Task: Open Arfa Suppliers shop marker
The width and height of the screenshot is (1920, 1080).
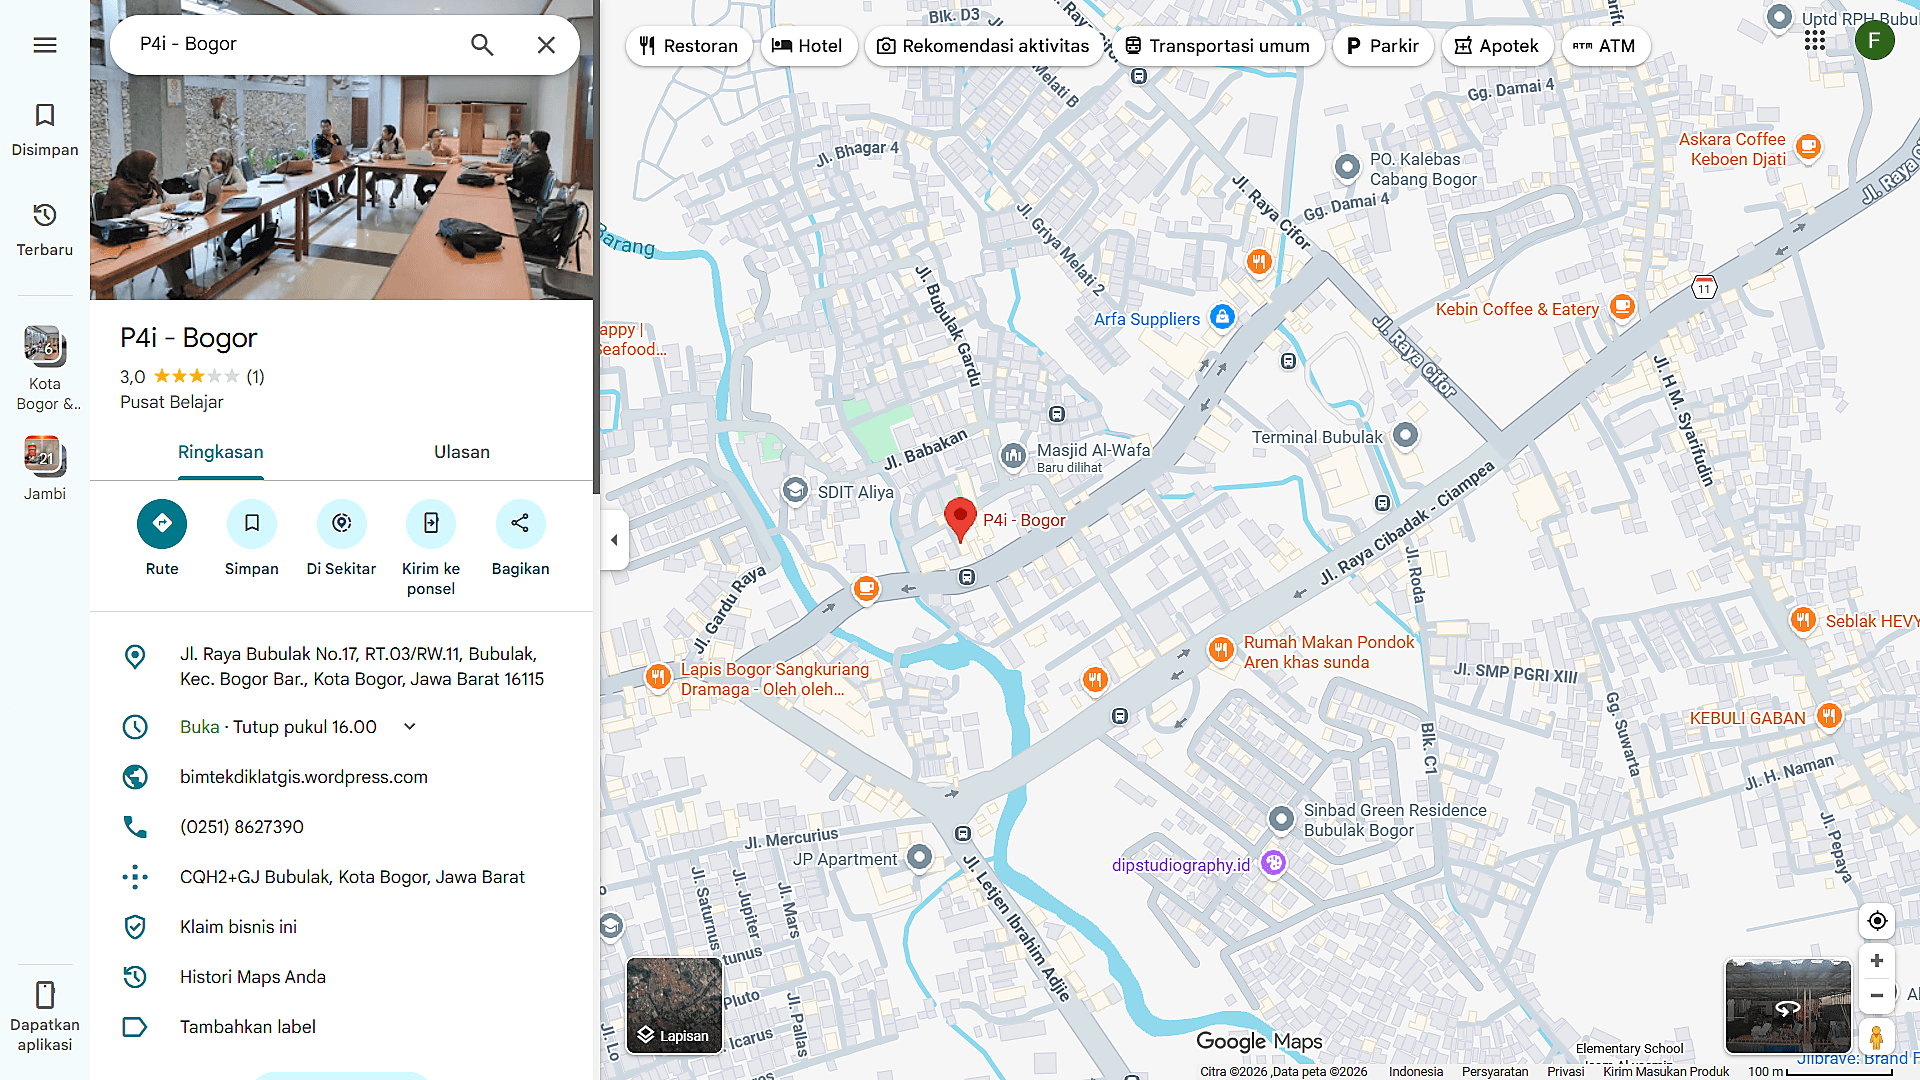Action: (1222, 317)
